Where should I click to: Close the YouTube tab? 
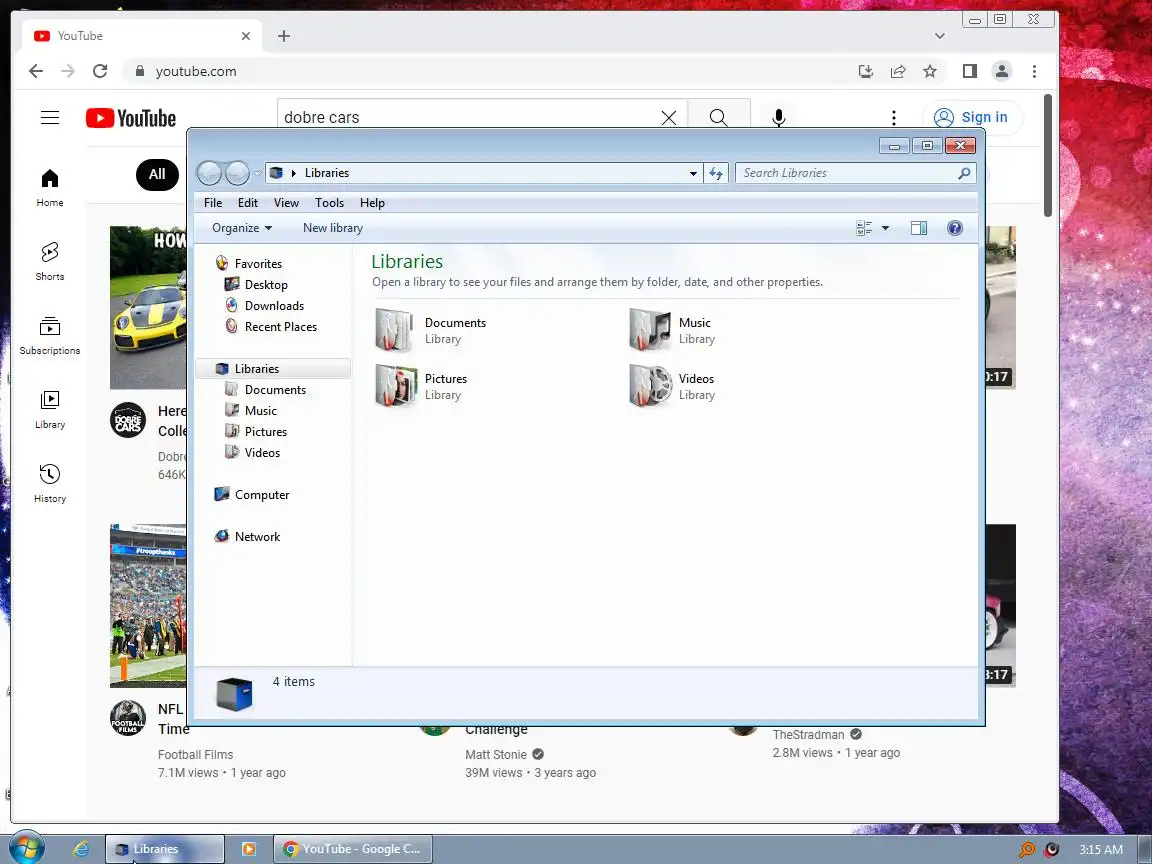click(245, 36)
